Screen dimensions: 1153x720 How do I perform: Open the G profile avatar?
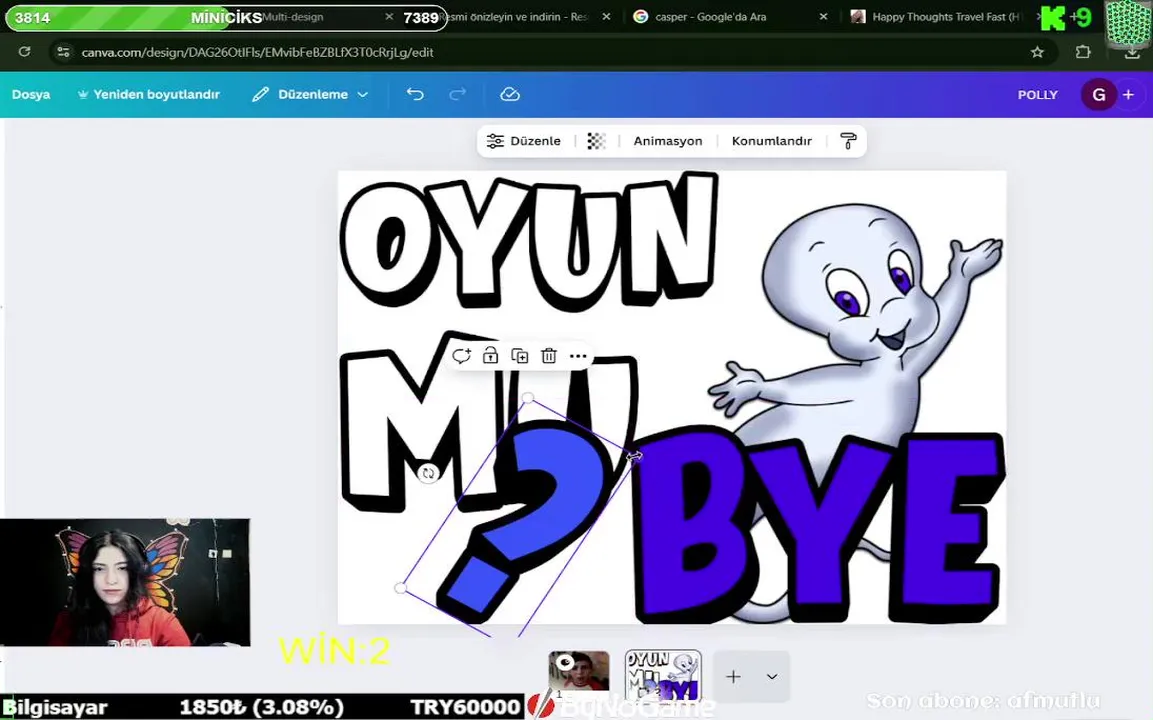pyautogui.click(x=1099, y=95)
